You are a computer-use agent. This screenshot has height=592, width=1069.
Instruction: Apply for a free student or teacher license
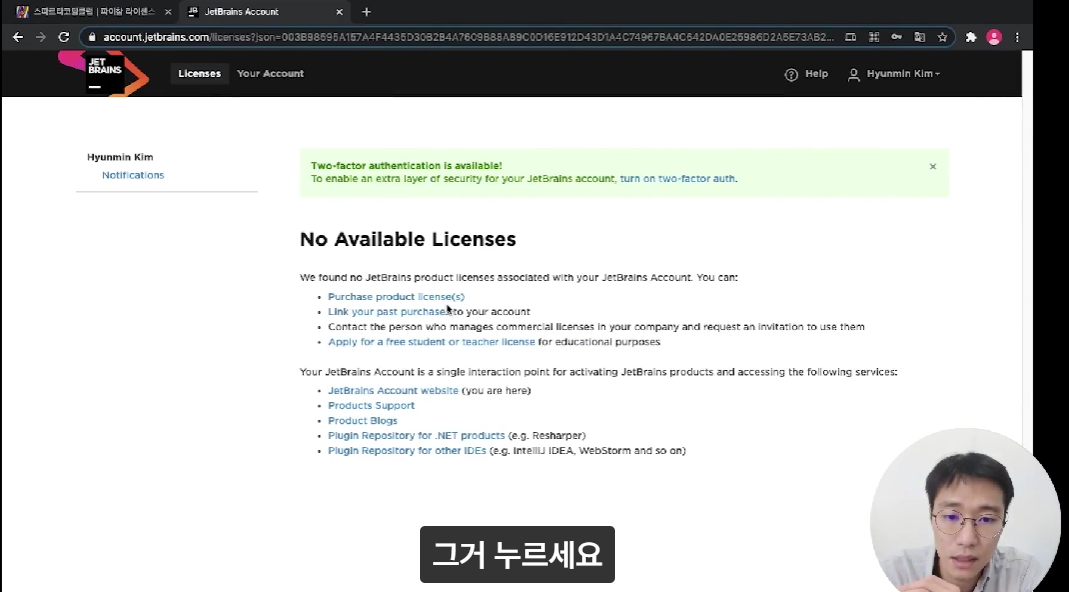pyautogui.click(x=432, y=342)
